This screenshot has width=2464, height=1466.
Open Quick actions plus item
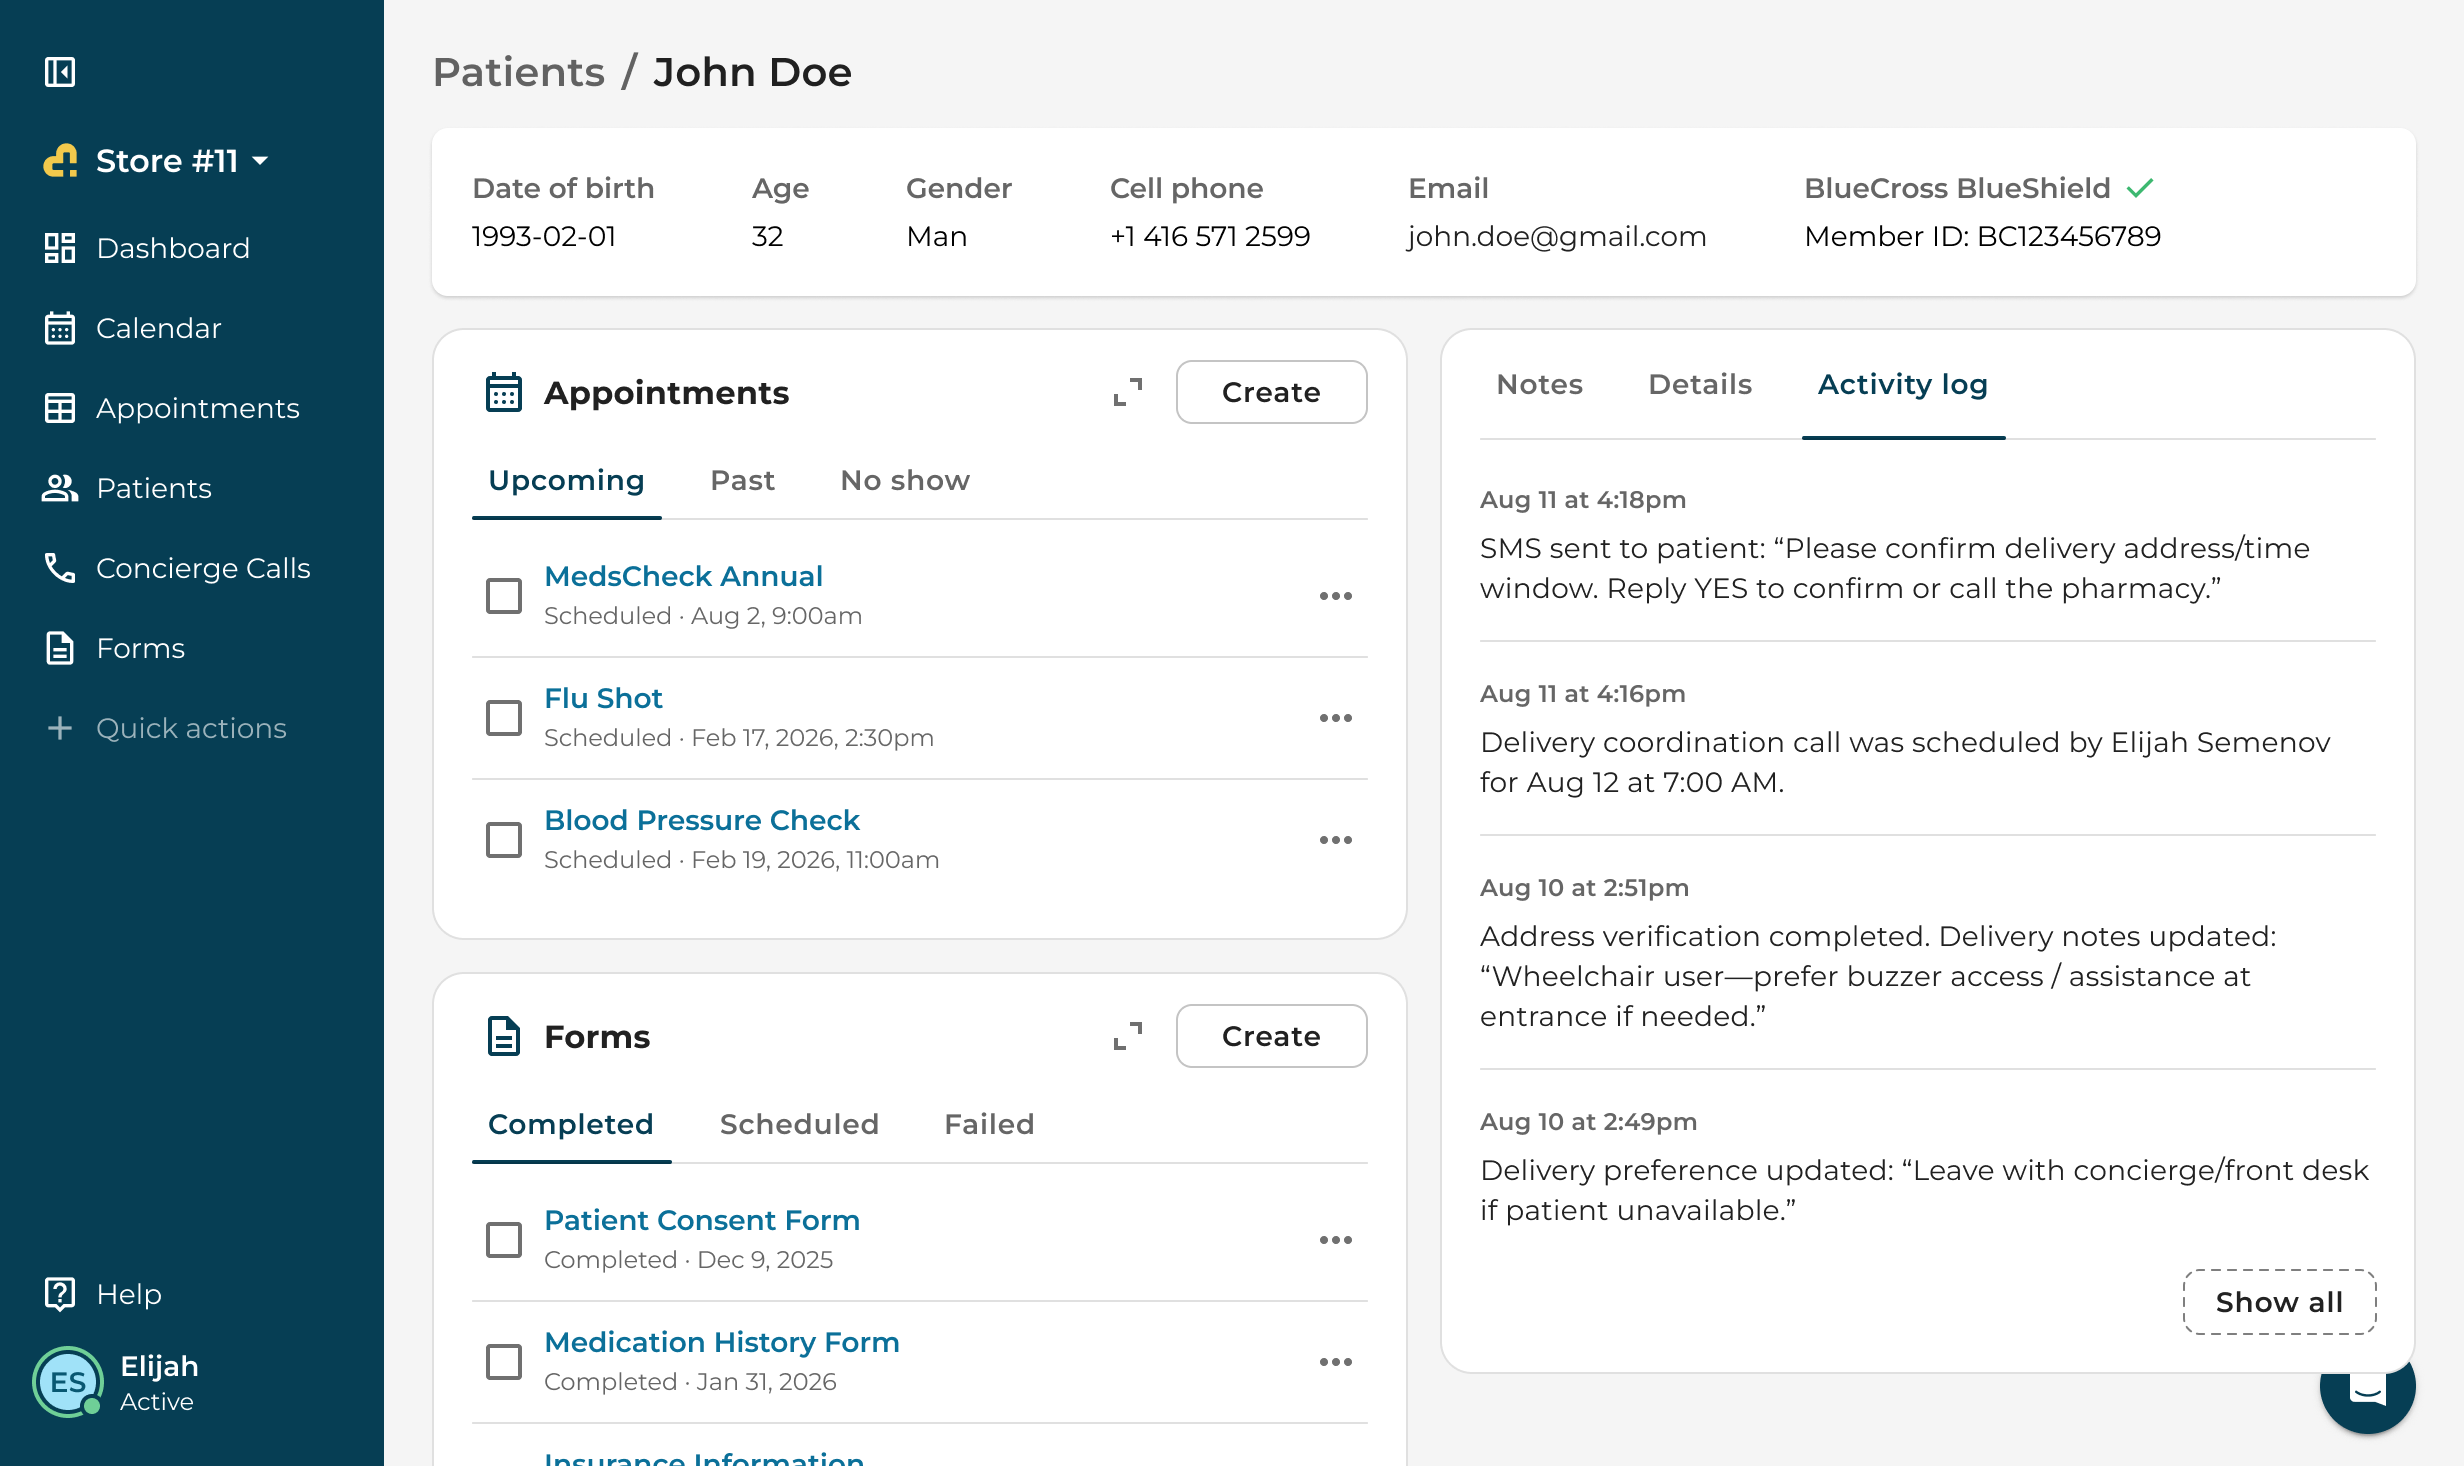(166, 728)
